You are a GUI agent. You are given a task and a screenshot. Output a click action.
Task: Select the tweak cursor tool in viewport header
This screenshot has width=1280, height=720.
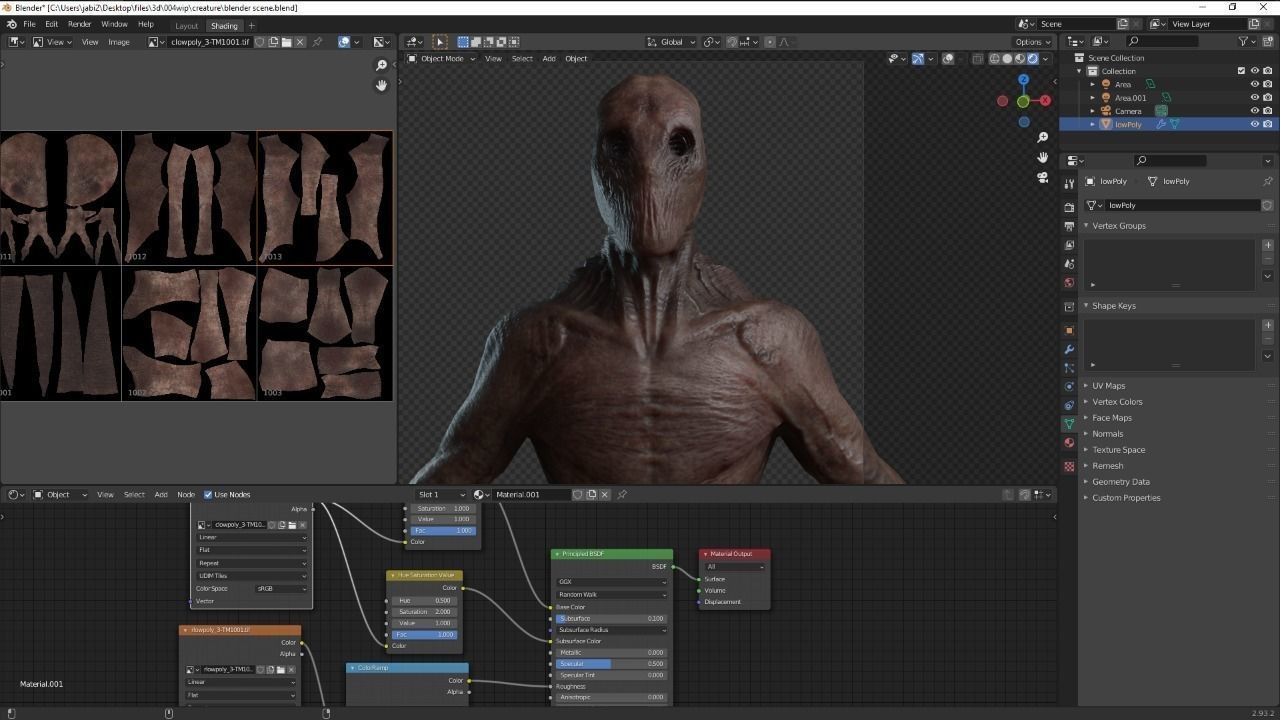click(x=439, y=42)
